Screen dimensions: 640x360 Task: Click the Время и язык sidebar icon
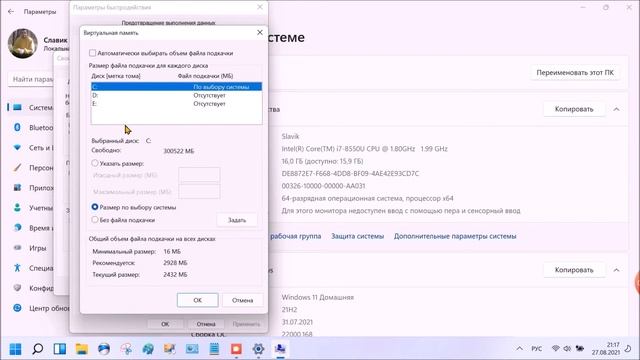coord(17,228)
